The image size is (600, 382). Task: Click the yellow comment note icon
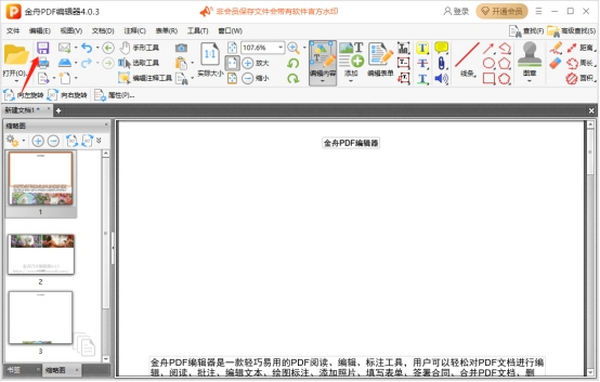[x=441, y=47]
